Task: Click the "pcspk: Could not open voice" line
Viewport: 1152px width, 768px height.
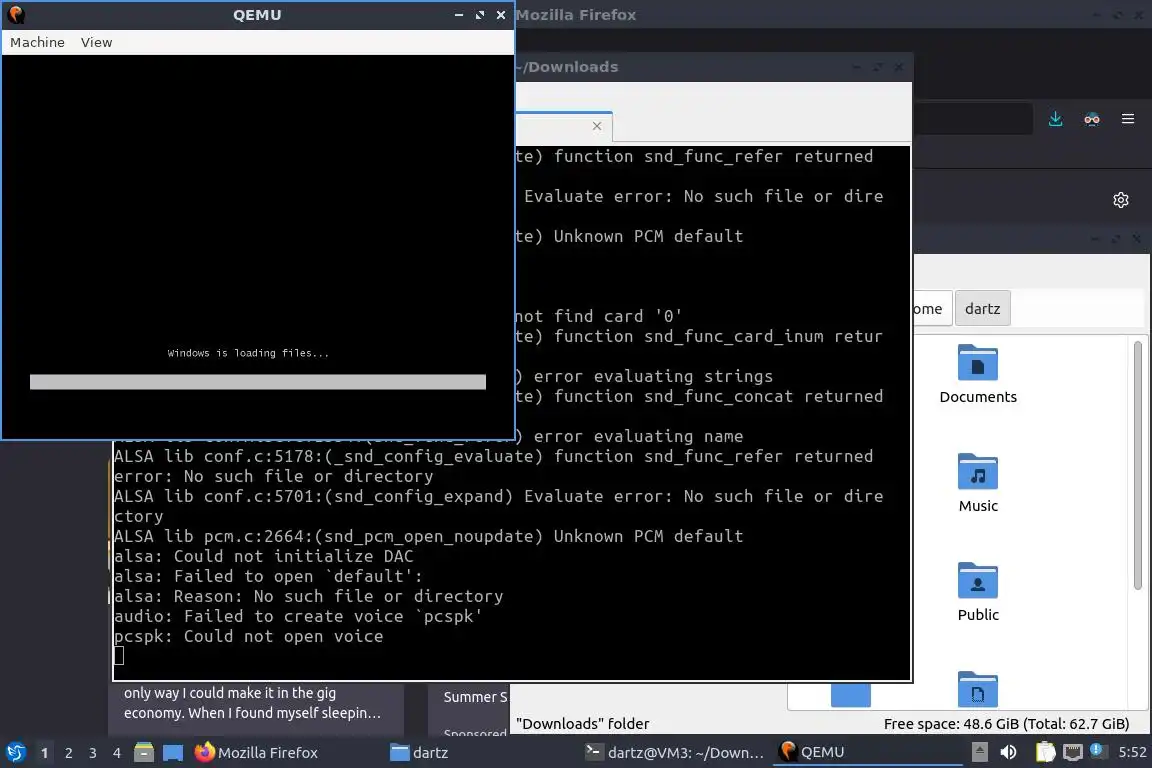Action: coord(248,636)
